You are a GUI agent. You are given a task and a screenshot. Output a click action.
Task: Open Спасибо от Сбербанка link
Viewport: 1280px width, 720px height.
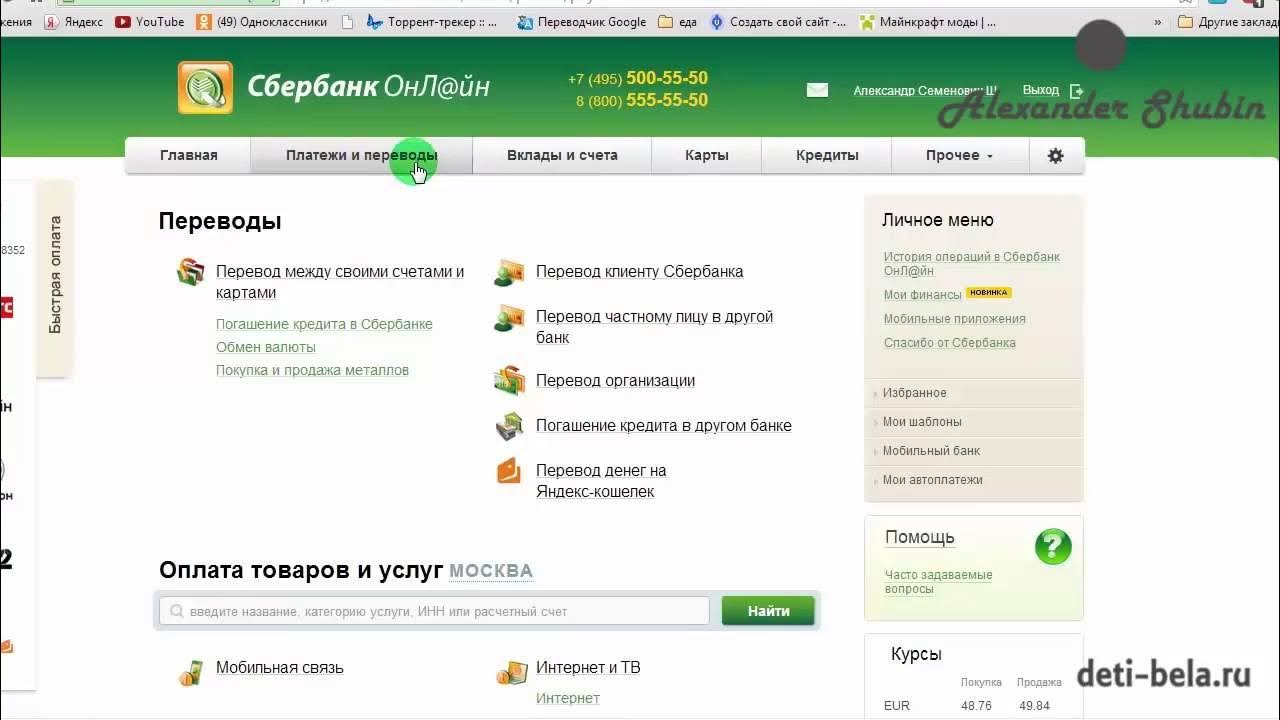(x=949, y=343)
